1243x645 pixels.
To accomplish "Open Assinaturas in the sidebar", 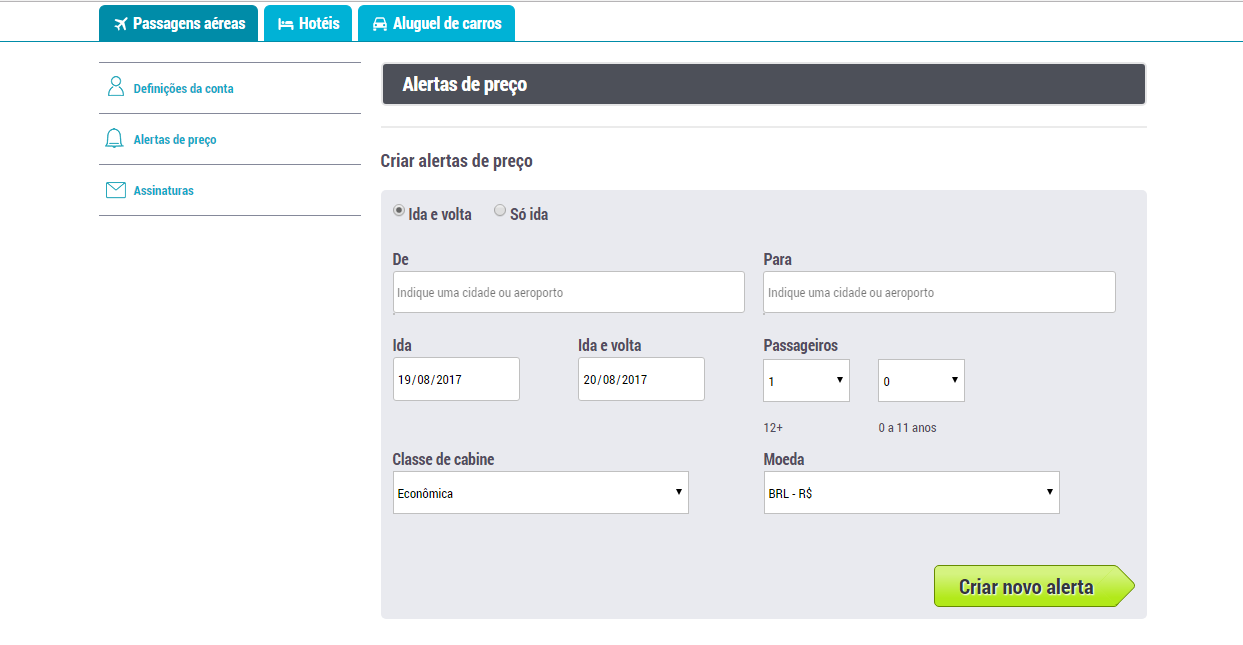I will 165,189.
